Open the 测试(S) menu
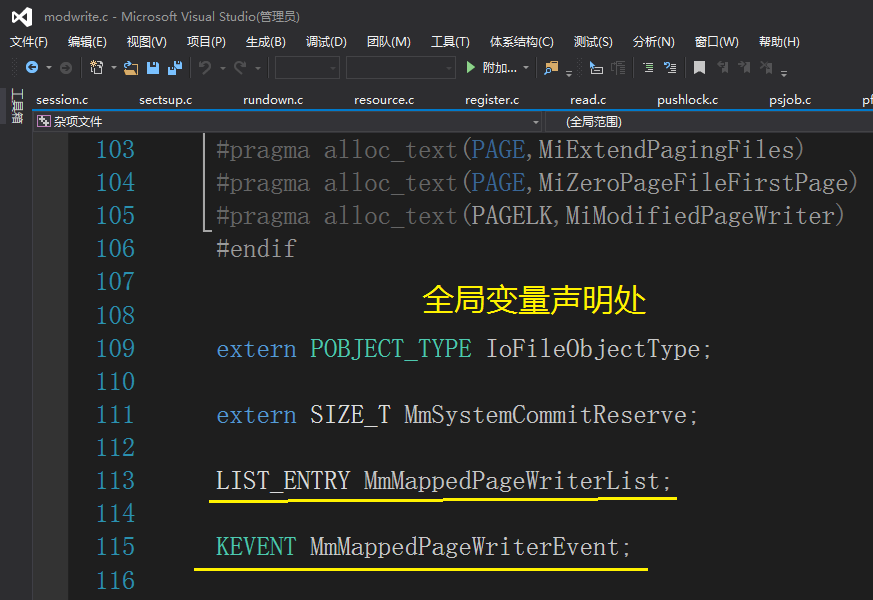 (x=593, y=42)
